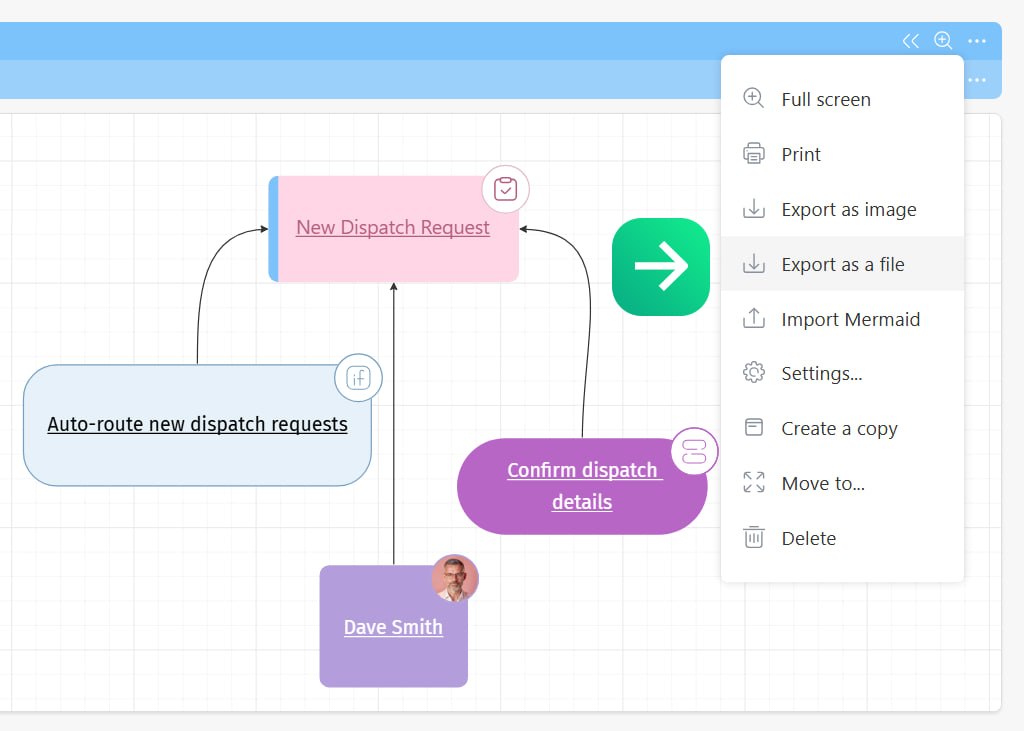This screenshot has width=1024, height=731.
Task: Click the 'if' rule icon badge
Action: (x=359, y=378)
